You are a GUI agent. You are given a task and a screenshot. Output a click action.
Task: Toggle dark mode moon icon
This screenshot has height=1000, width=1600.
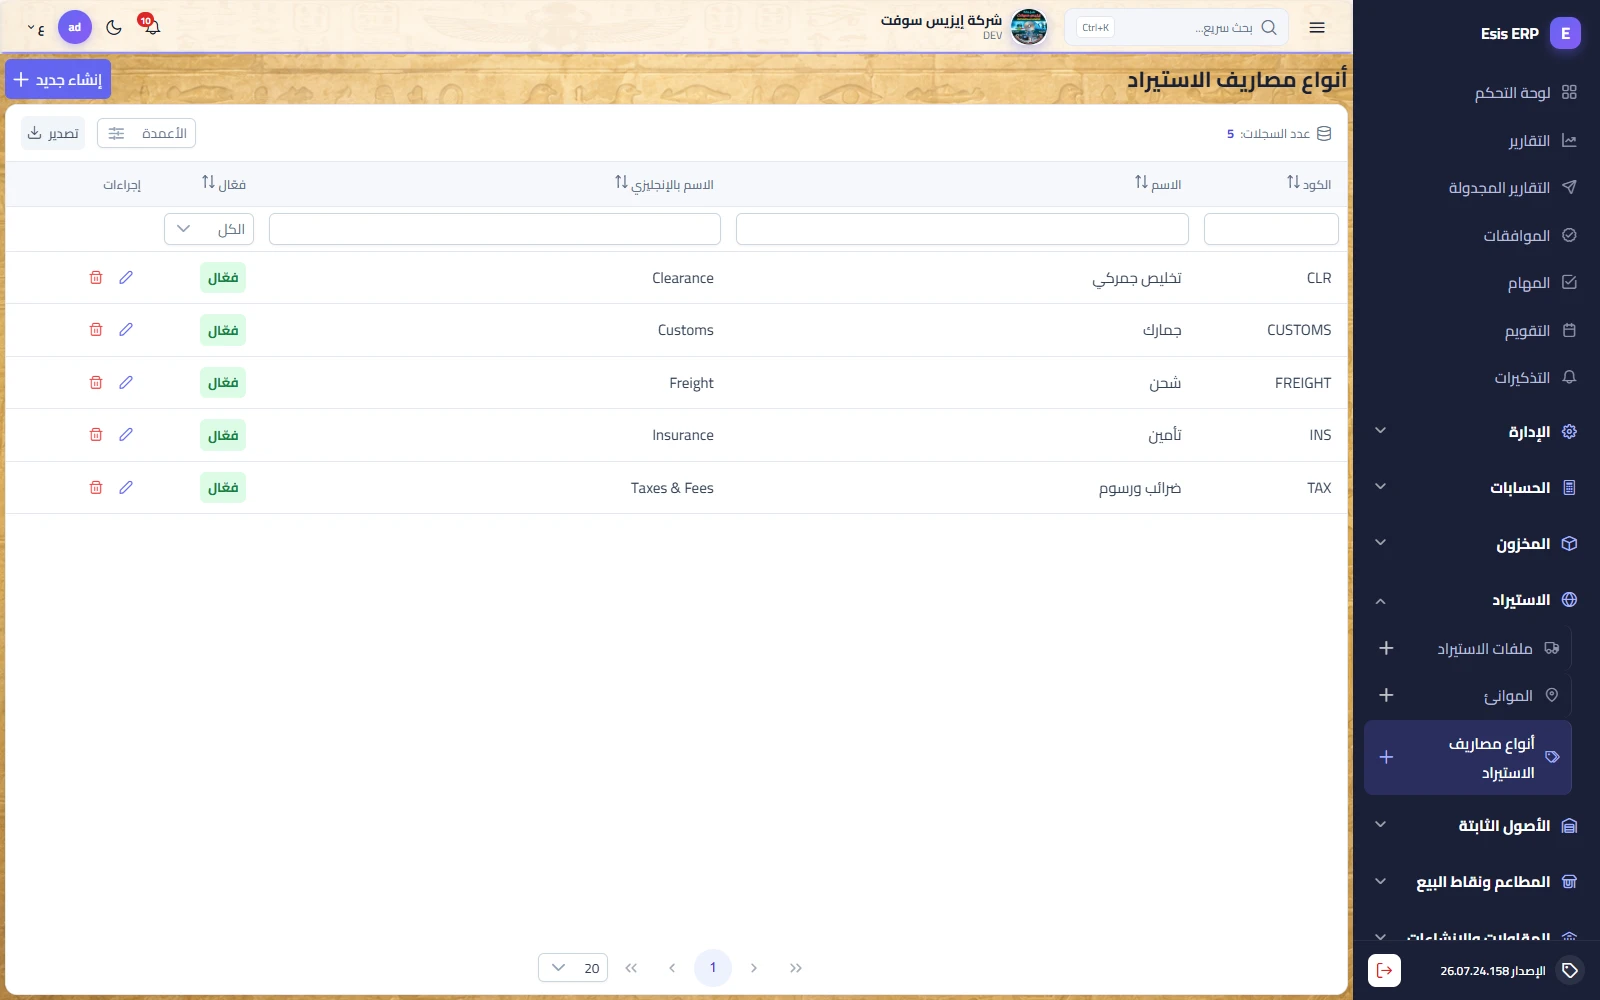[x=114, y=27]
